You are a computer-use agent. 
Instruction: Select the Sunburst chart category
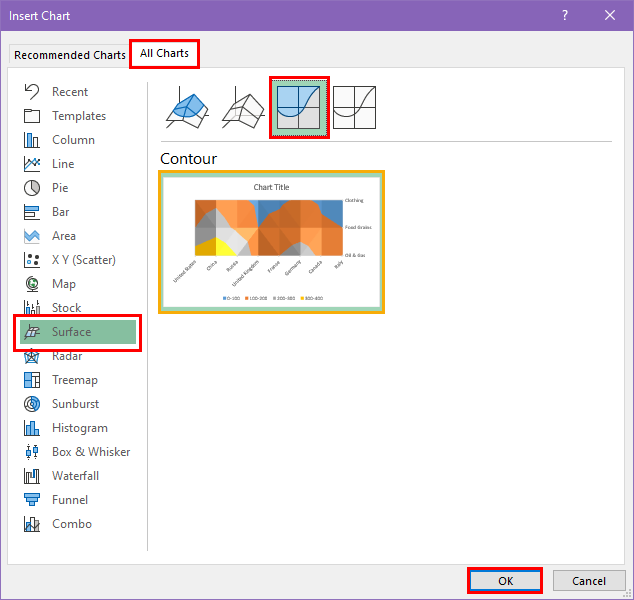pos(78,404)
